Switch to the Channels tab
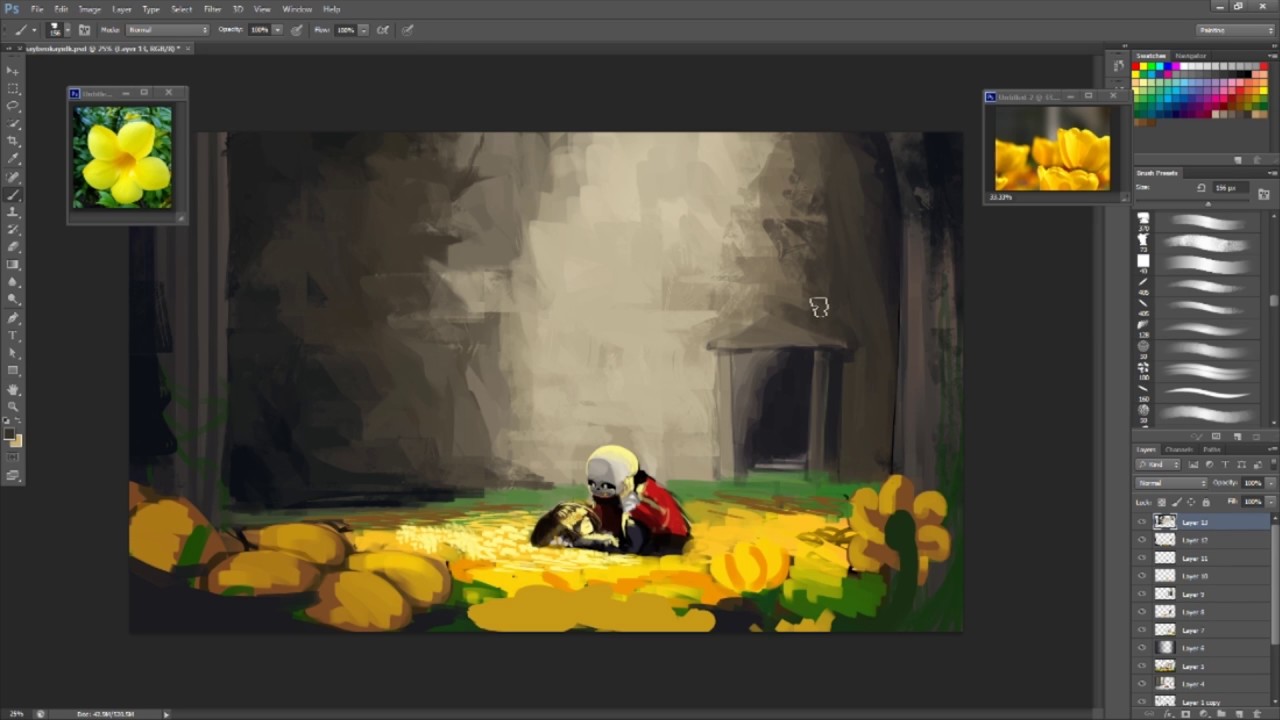The width and height of the screenshot is (1280, 720). (1179, 449)
